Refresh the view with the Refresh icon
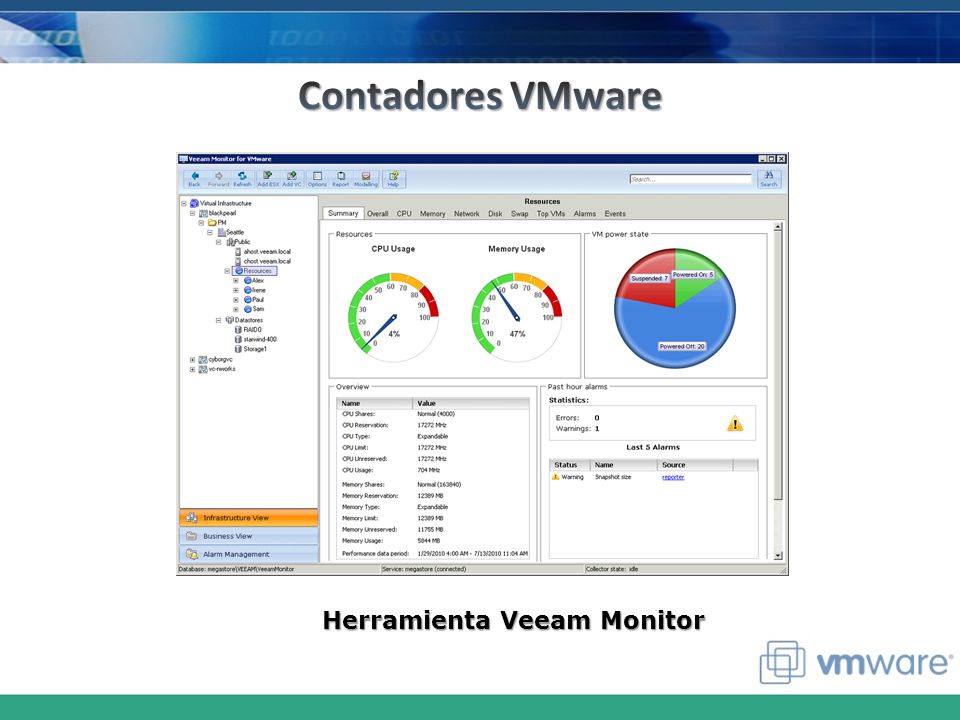The image size is (960, 720). coord(242,179)
